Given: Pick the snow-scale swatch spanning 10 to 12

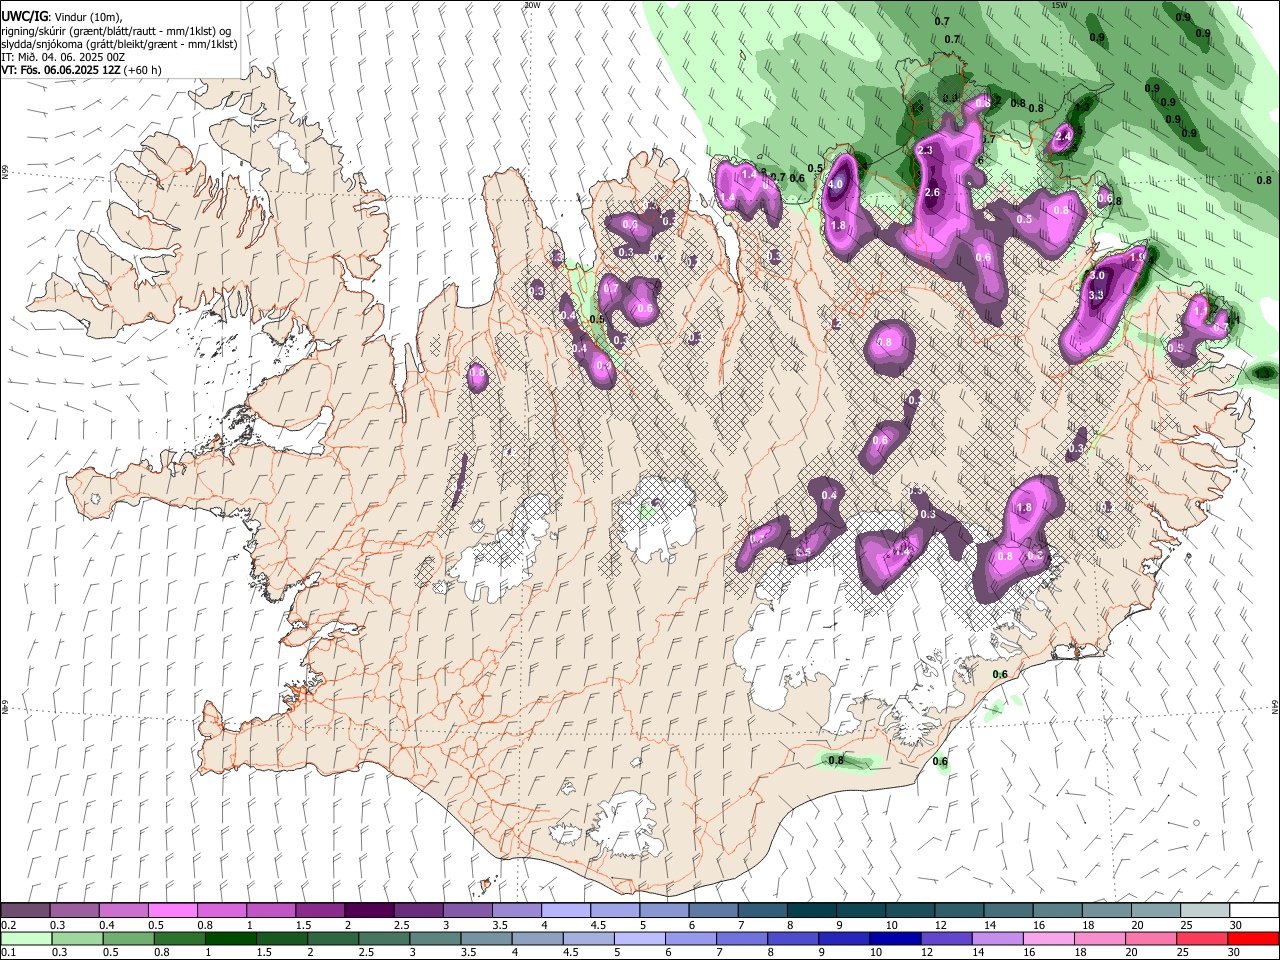Looking at the screenshot, I should point(909,911).
